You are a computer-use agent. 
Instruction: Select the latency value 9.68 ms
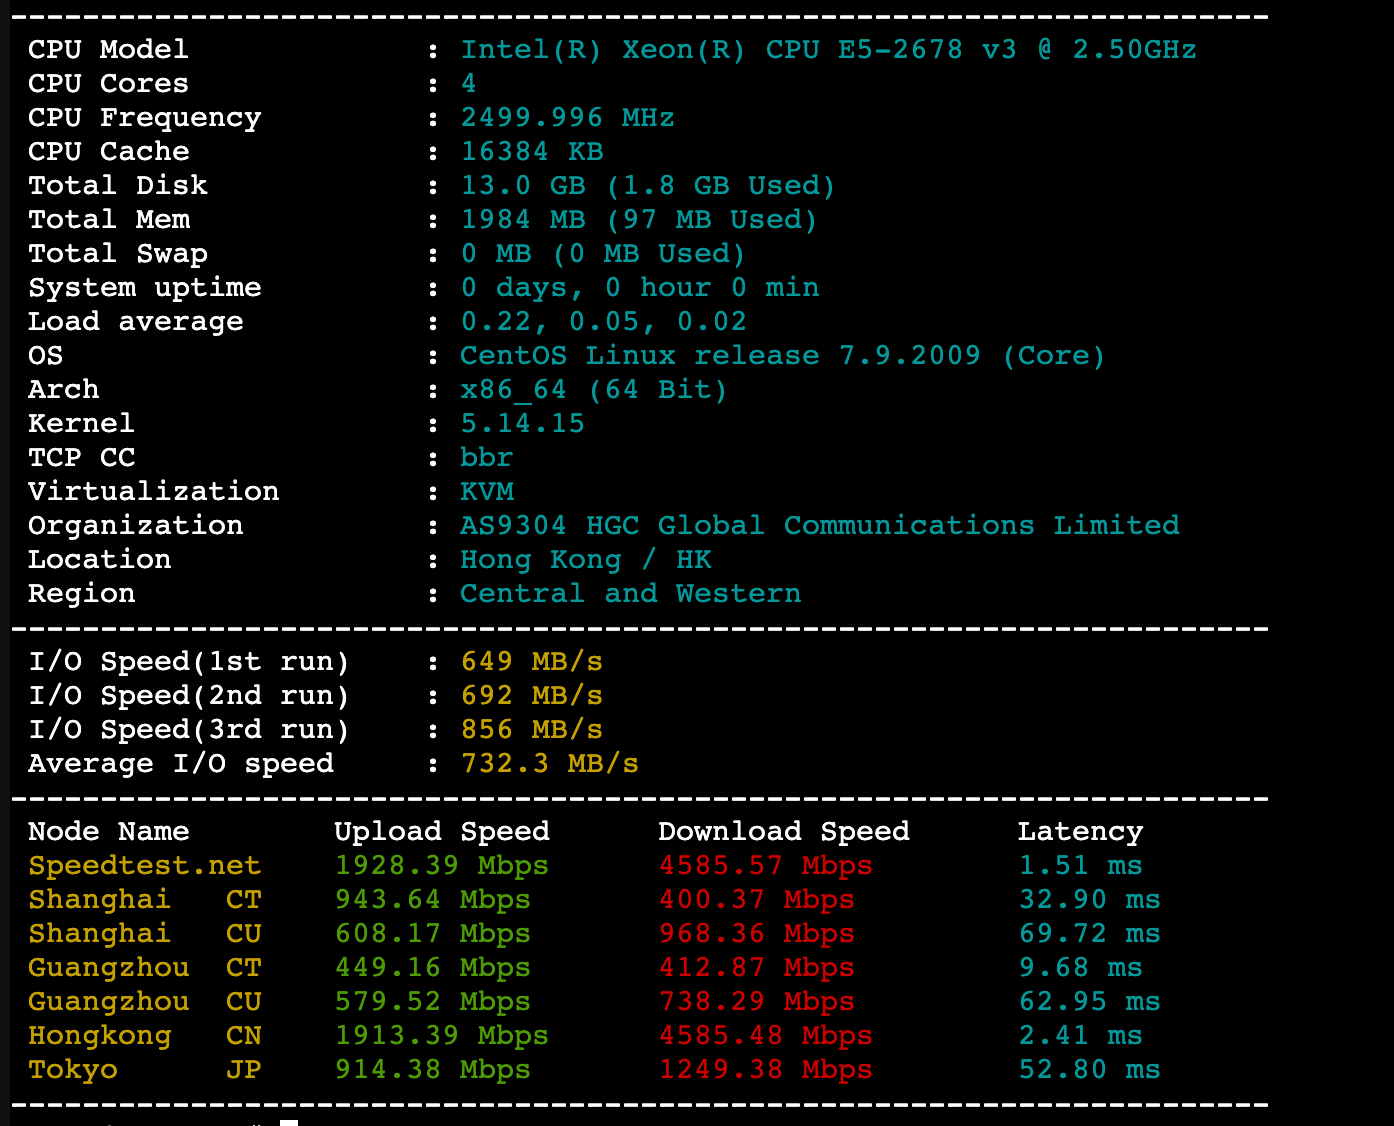(x=1080, y=968)
